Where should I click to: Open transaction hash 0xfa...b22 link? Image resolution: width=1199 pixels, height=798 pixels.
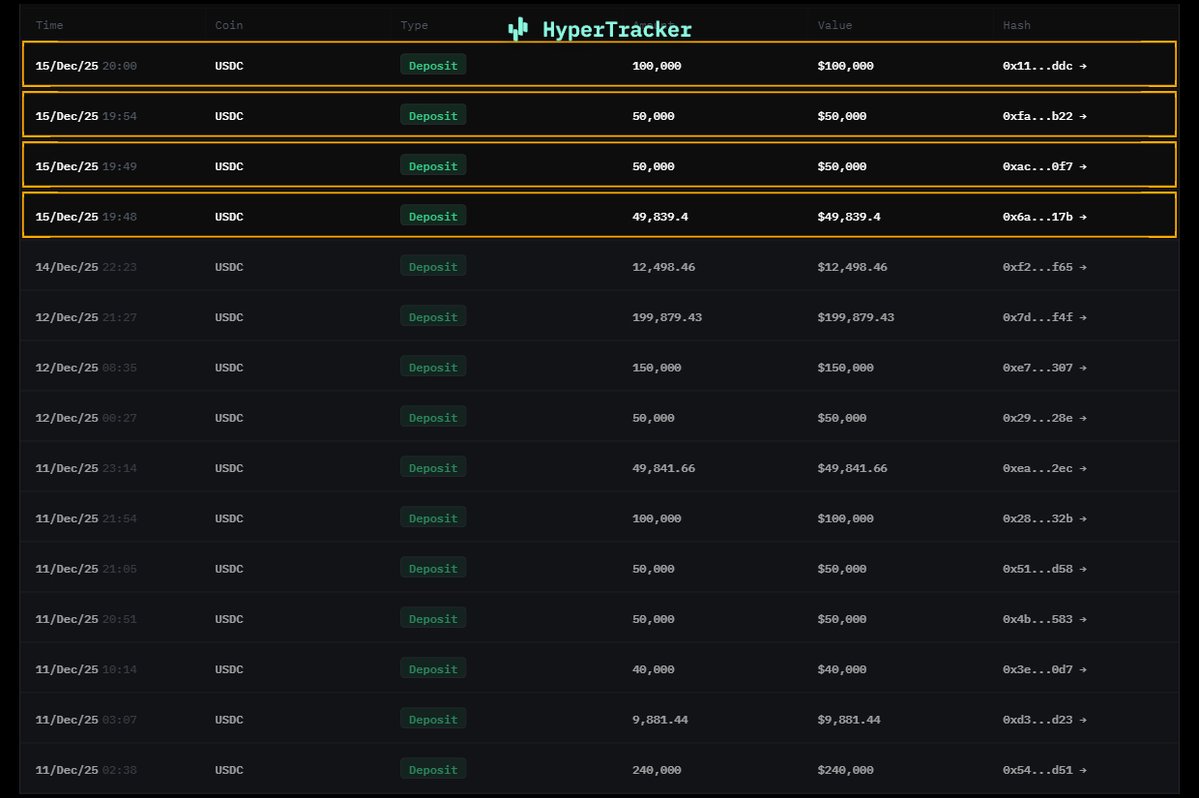tap(1038, 116)
